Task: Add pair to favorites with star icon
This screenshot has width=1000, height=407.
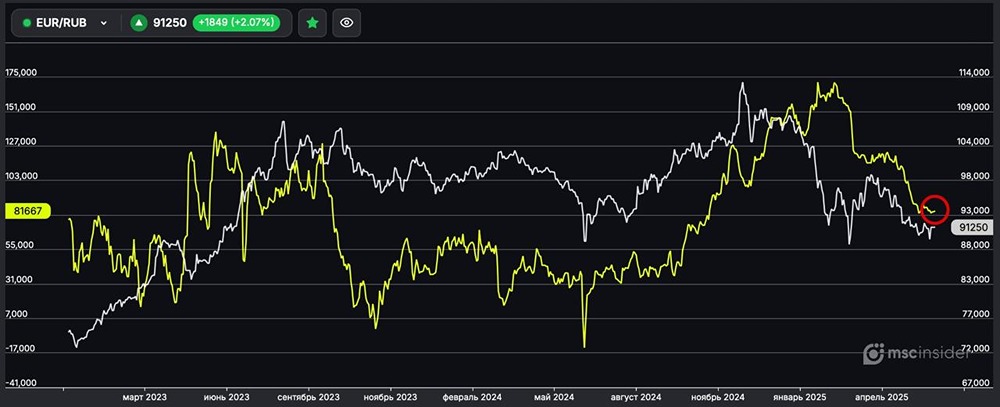Action: [x=312, y=23]
